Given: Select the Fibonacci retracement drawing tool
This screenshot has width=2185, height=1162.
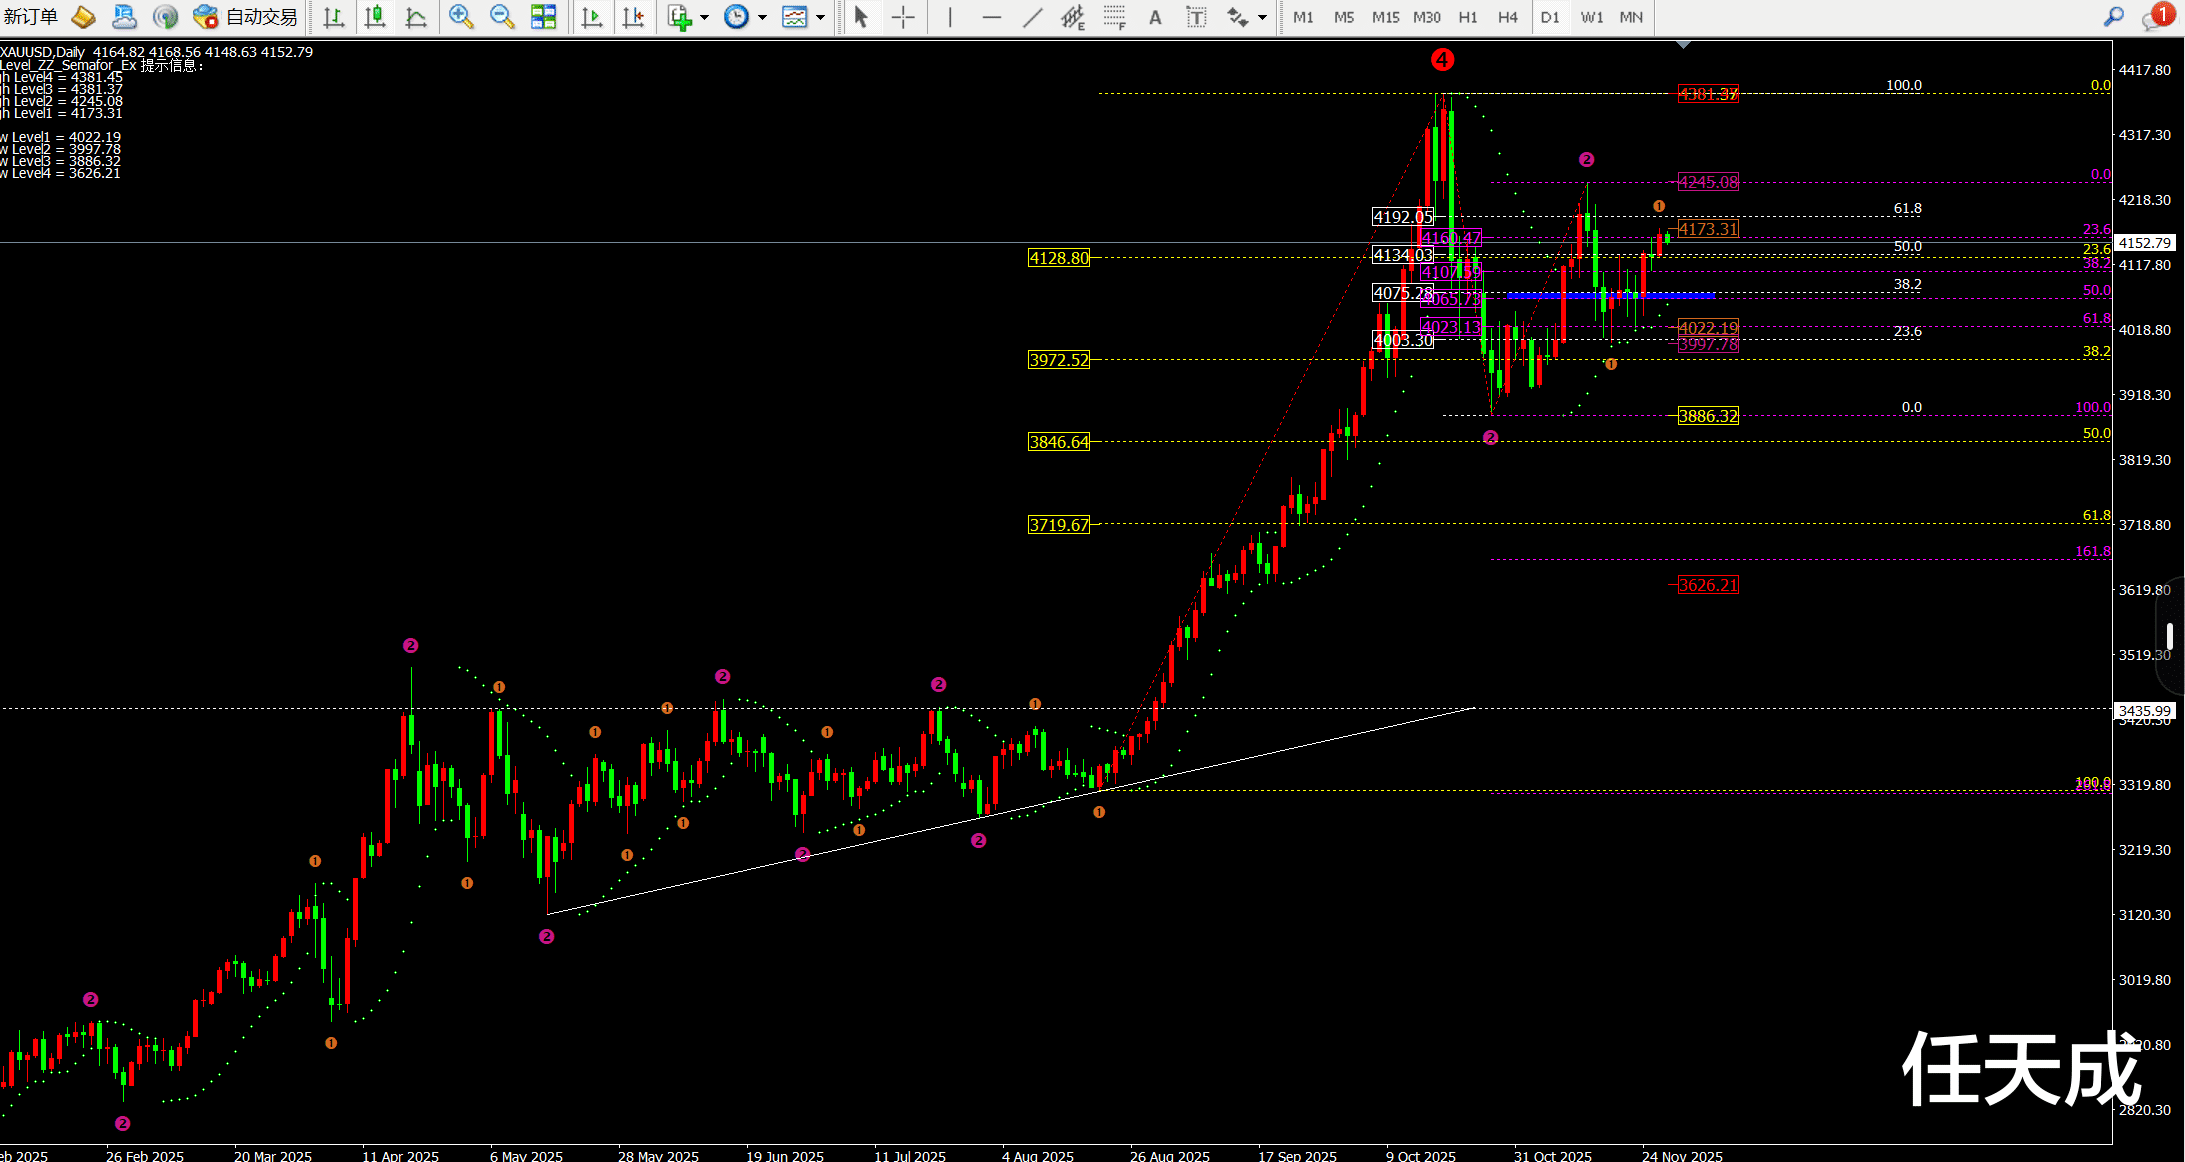Looking at the screenshot, I should pos(1114,17).
